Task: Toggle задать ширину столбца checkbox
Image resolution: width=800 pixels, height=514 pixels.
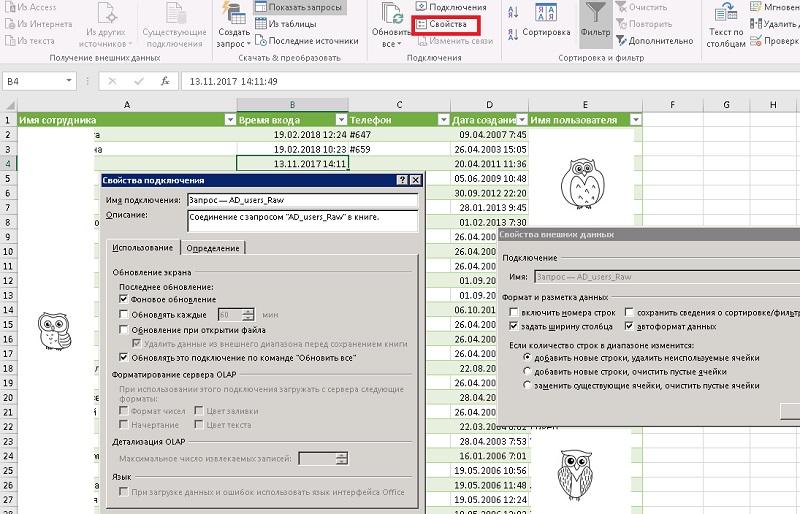Action: [x=514, y=326]
